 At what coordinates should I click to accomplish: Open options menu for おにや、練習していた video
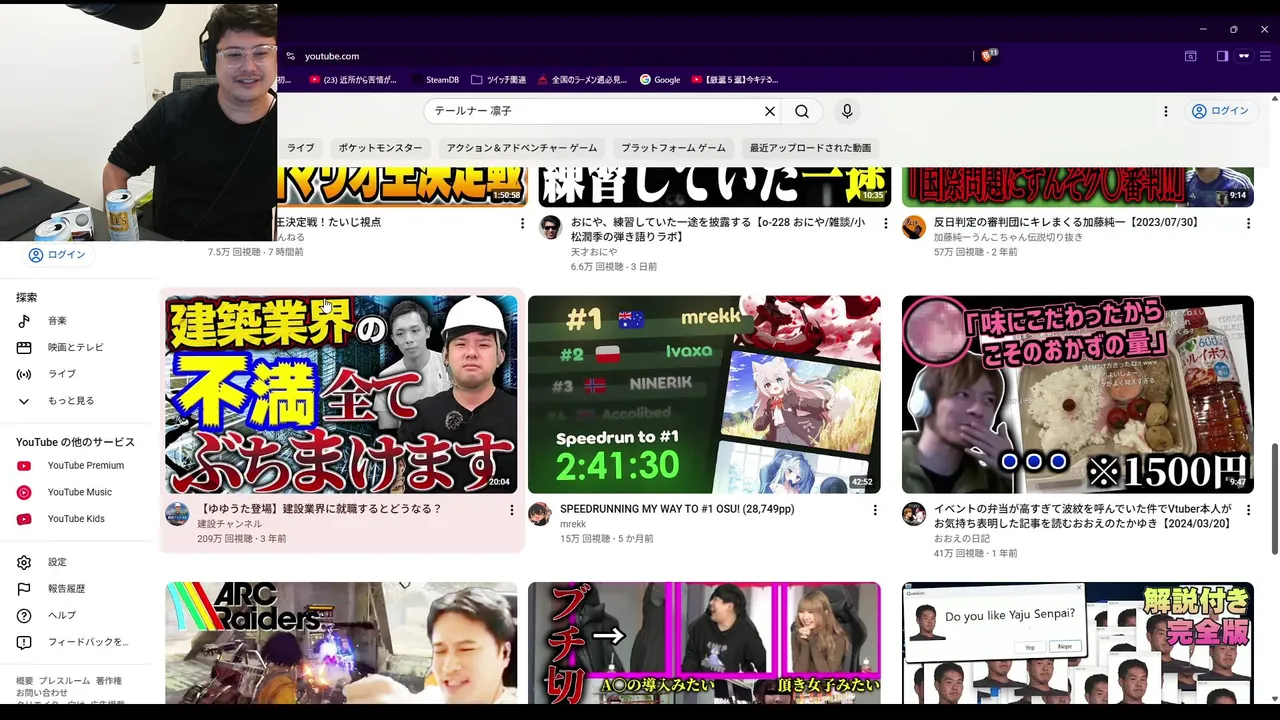885,223
